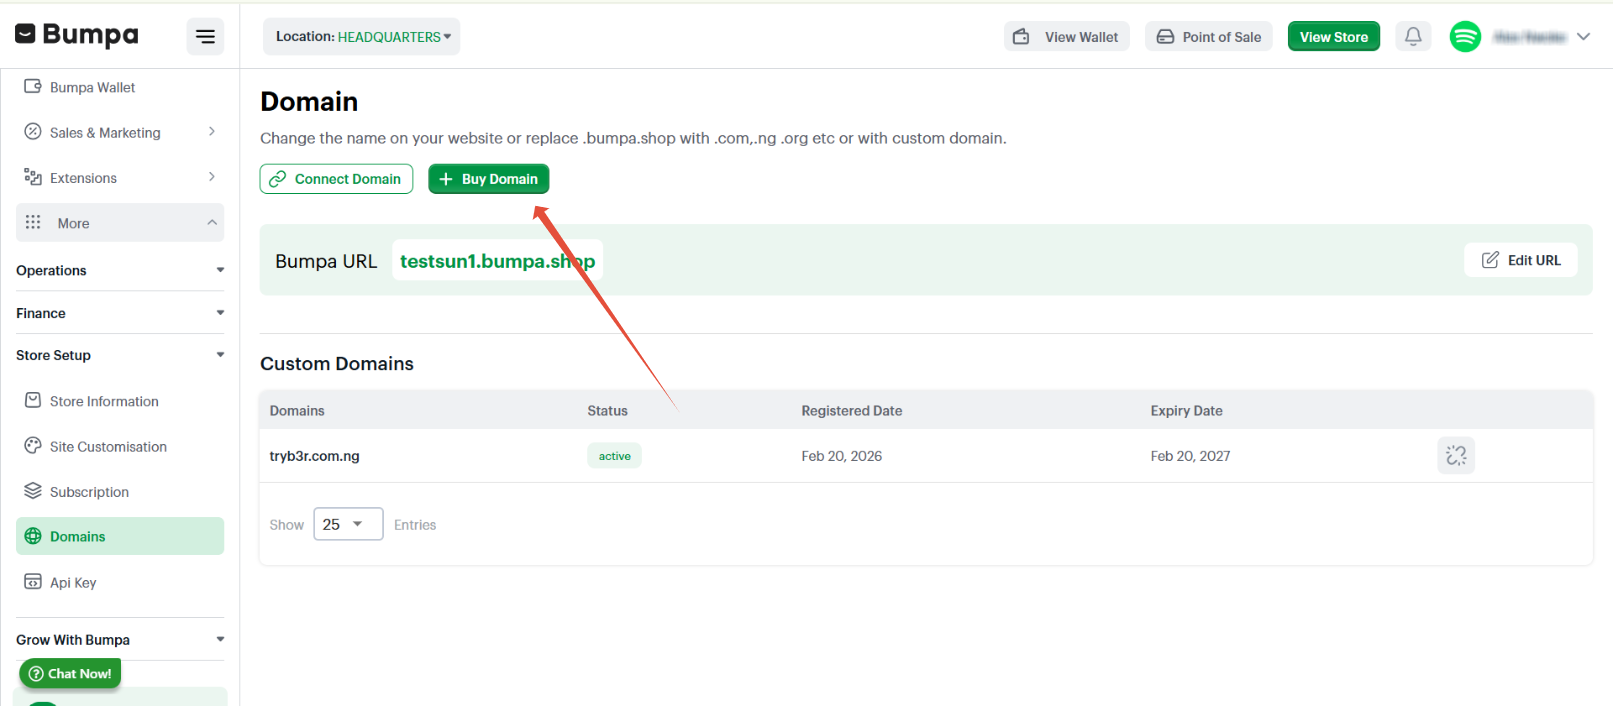This screenshot has width=1613, height=706.
Task: Click the wallet icon in View Wallet
Action: tap(1021, 37)
